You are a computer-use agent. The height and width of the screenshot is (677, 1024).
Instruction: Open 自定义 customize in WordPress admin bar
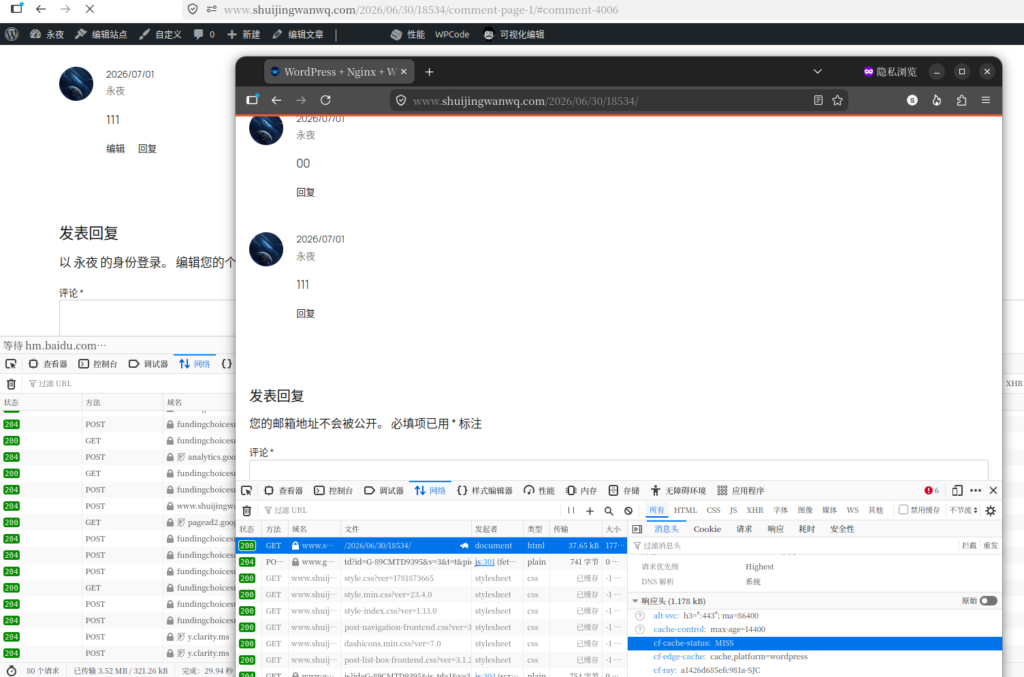(161, 35)
